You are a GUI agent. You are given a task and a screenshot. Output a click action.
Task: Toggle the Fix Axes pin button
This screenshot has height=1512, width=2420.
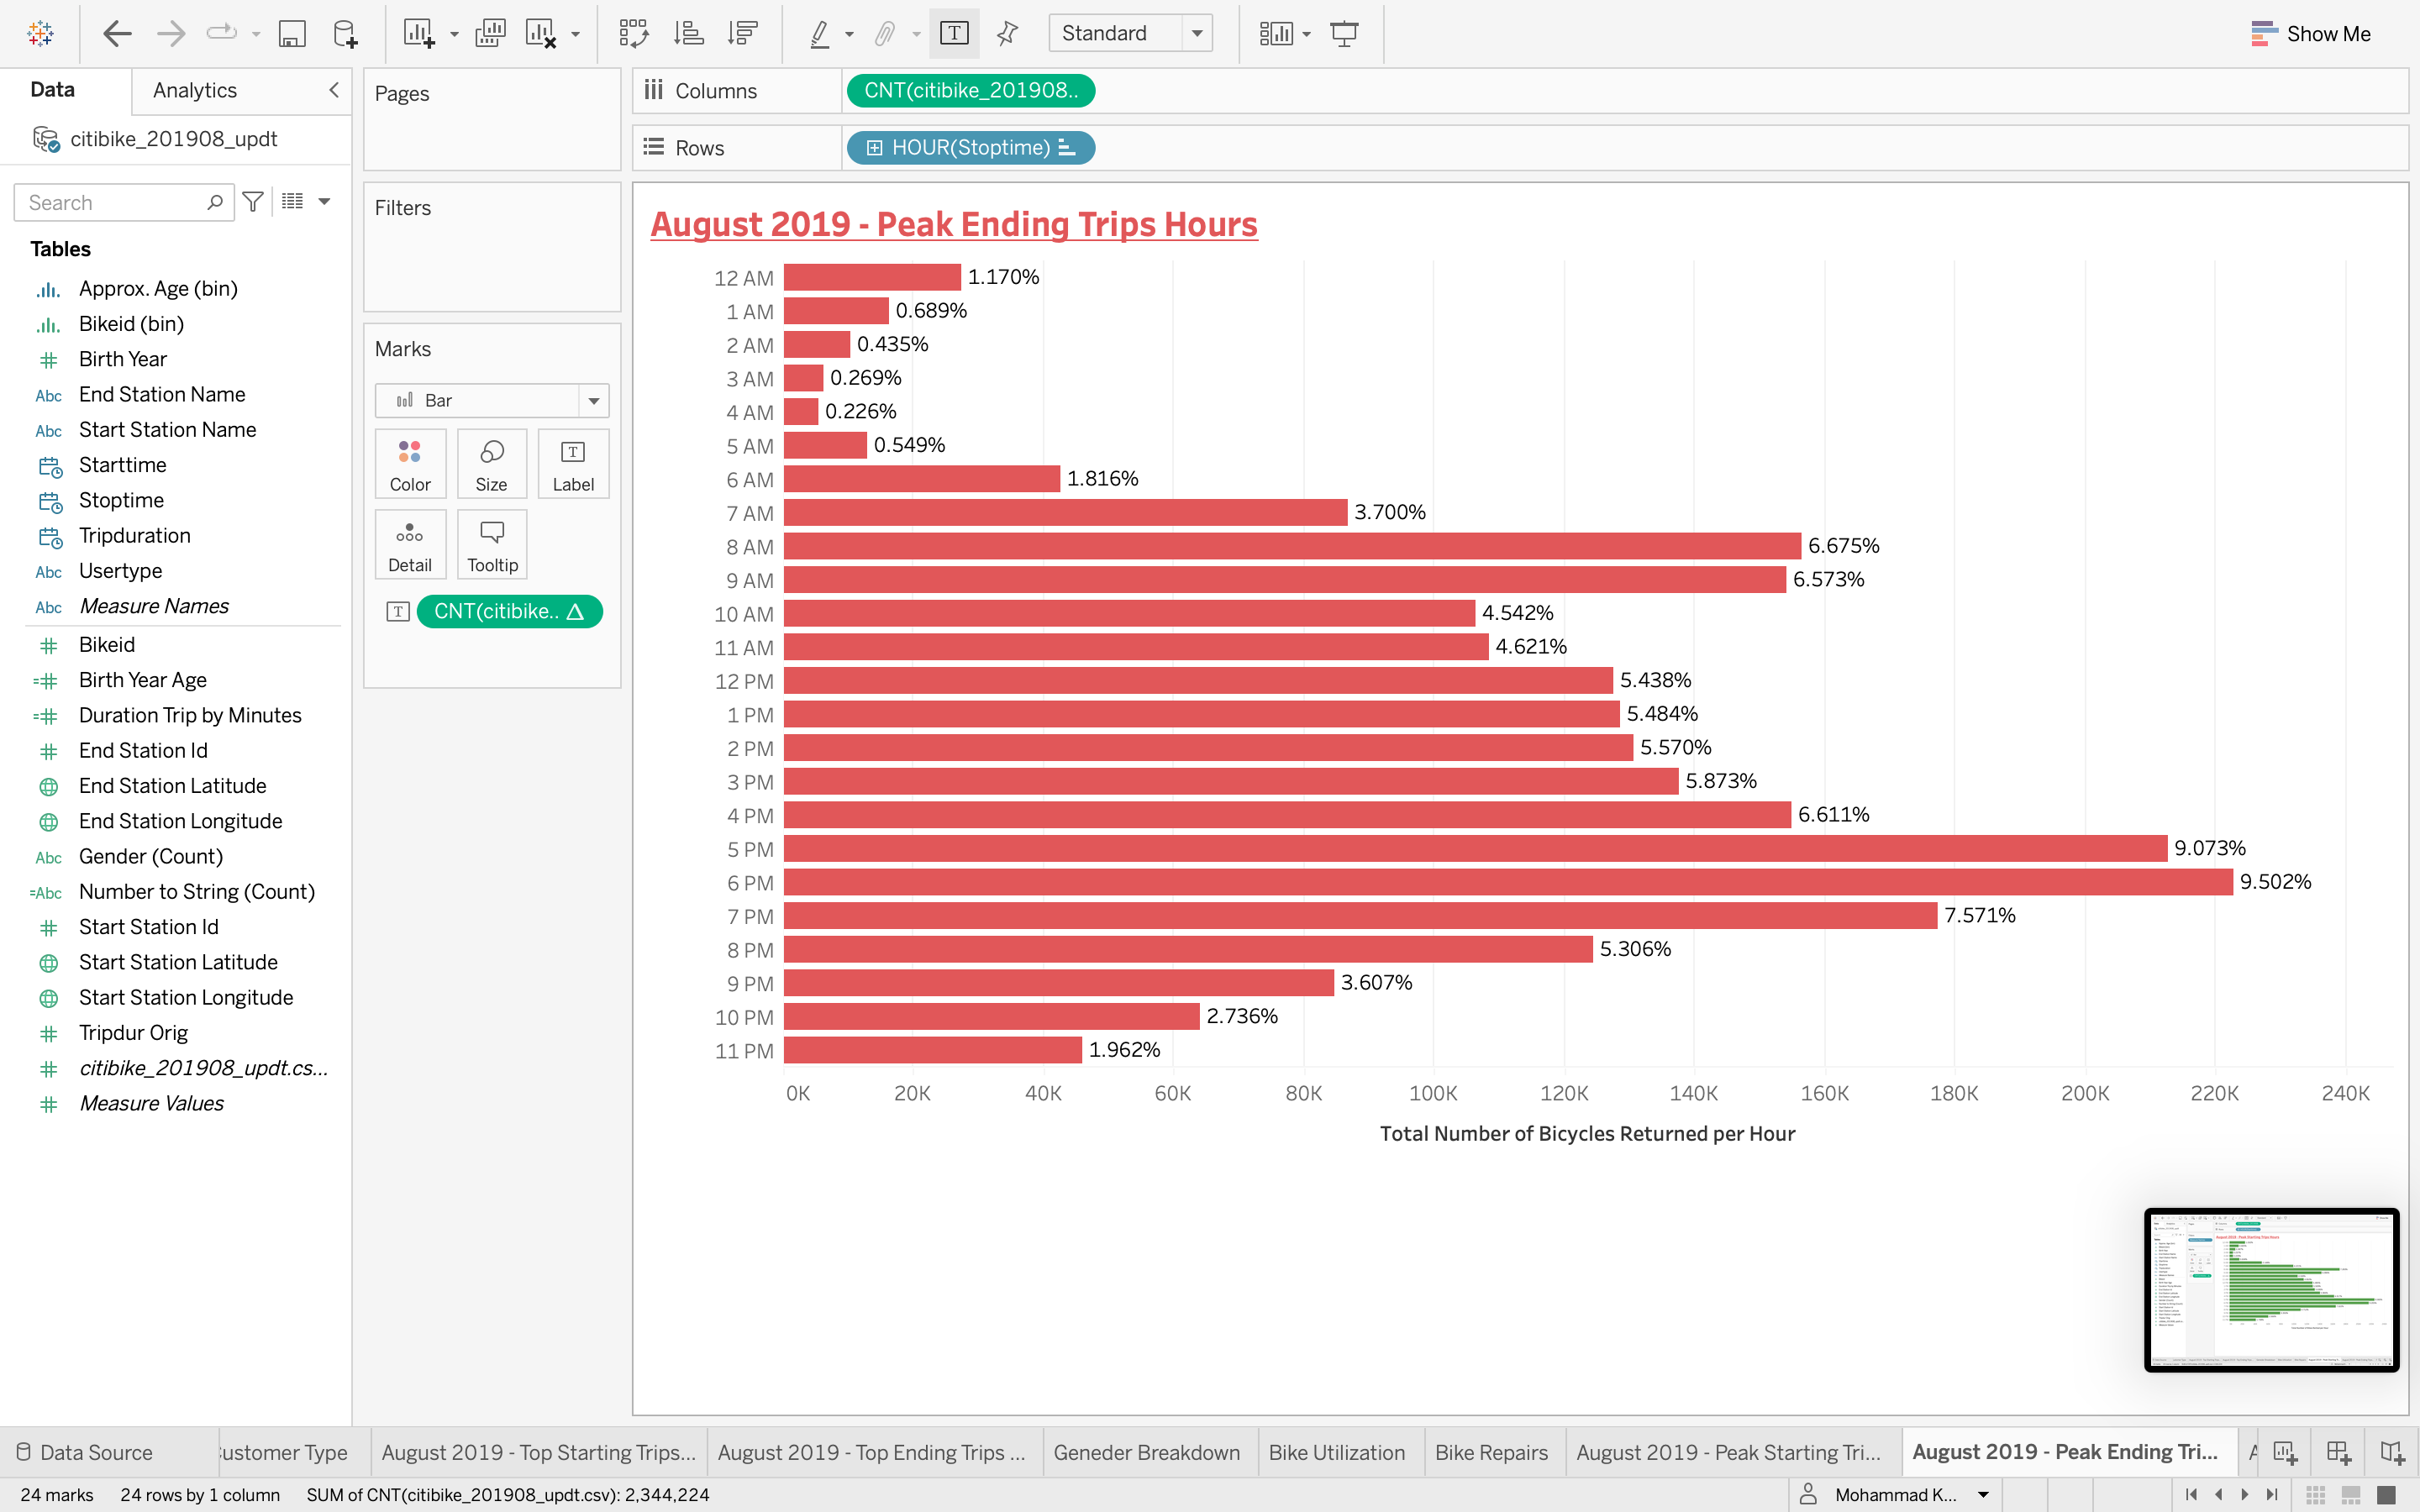[1007, 34]
